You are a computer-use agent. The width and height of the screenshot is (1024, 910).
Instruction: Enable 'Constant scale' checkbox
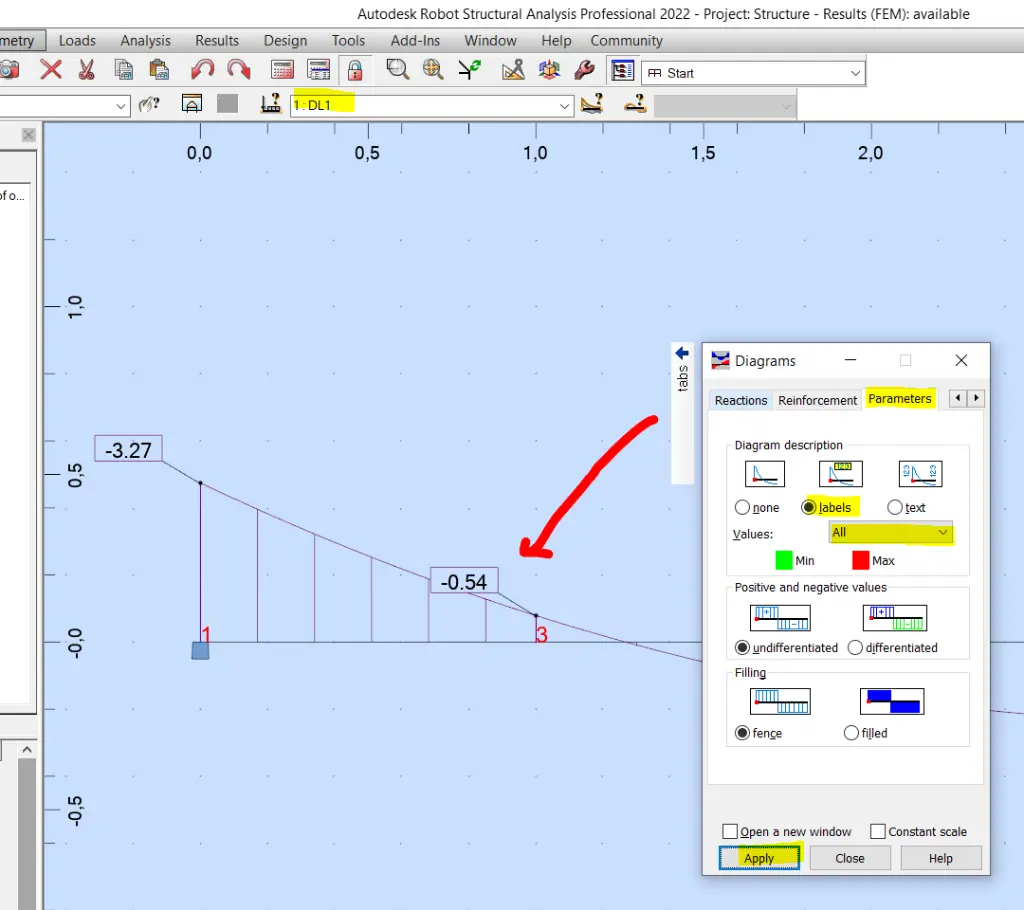(878, 832)
